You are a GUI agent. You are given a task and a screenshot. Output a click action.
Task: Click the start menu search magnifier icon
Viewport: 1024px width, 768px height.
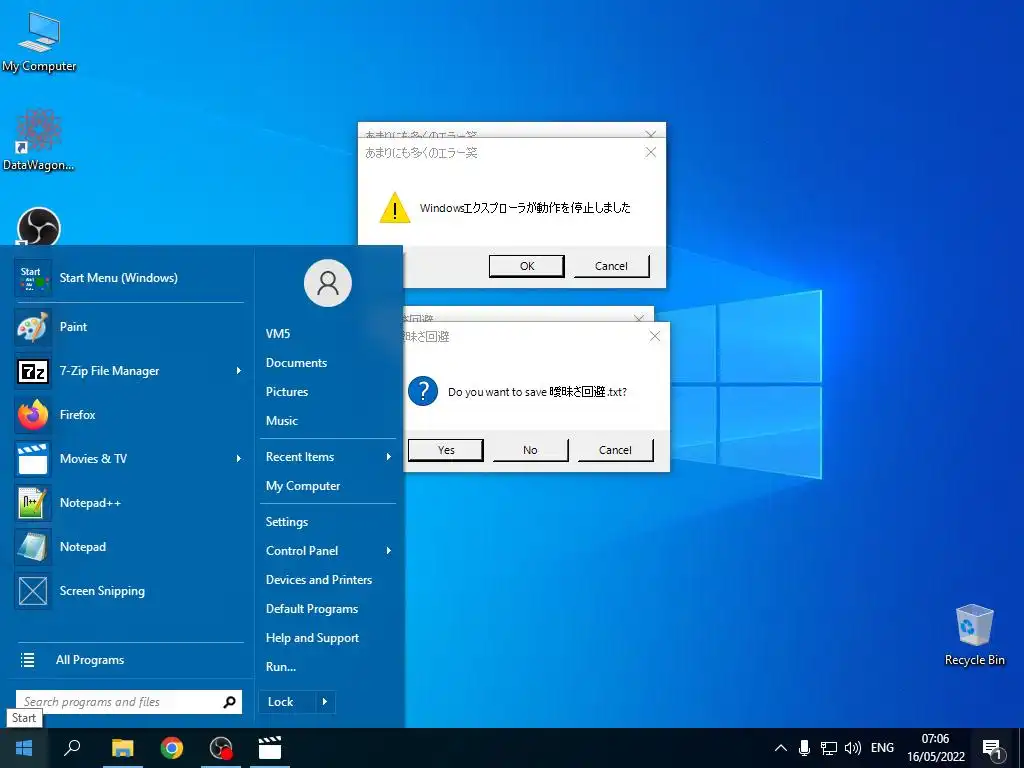(x=229, y=702)
